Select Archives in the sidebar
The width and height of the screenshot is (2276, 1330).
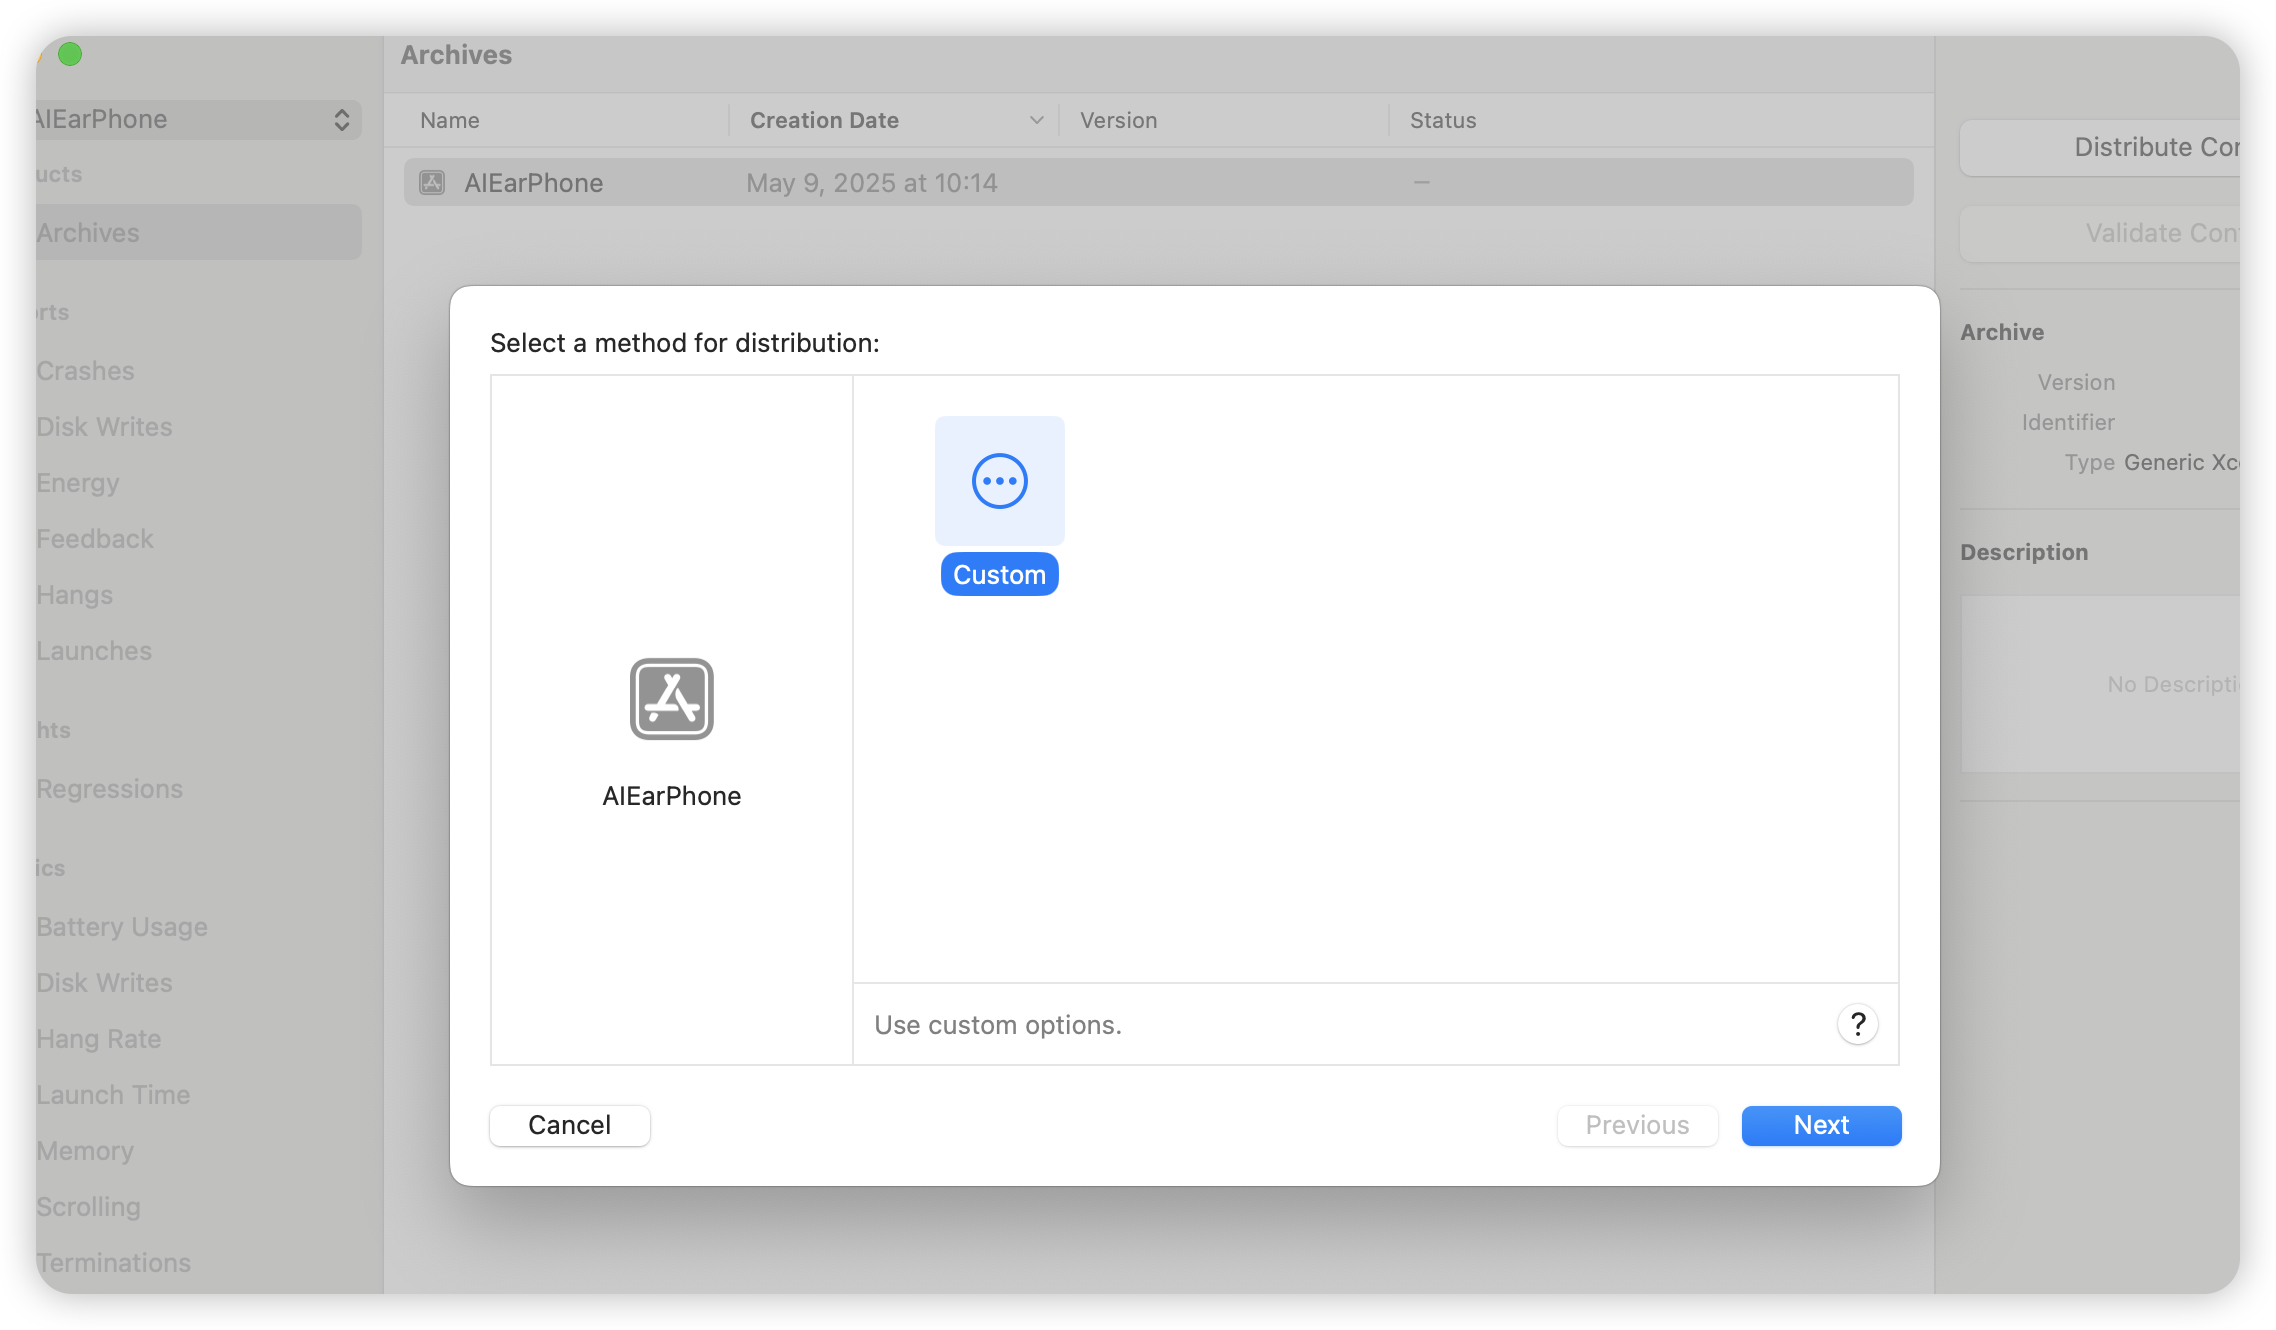[198, 233]
